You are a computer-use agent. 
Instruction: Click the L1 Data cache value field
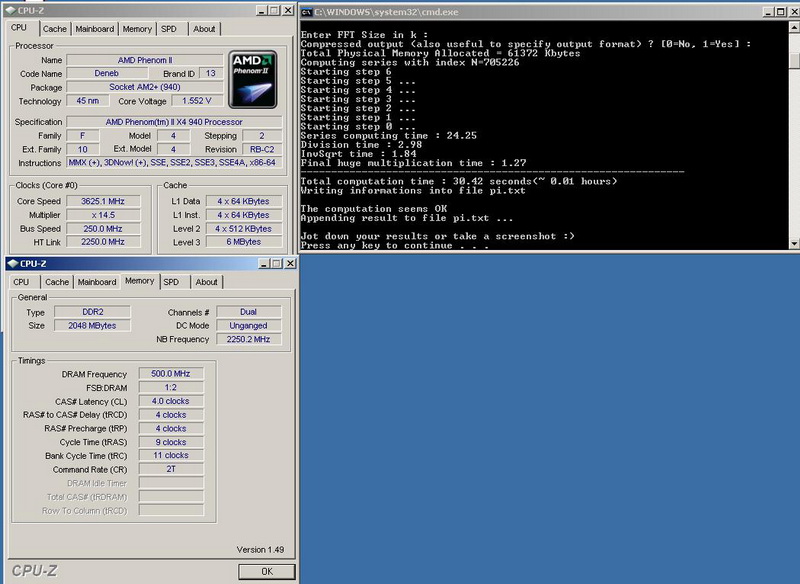pyautogui.click(x=244, y=201)
